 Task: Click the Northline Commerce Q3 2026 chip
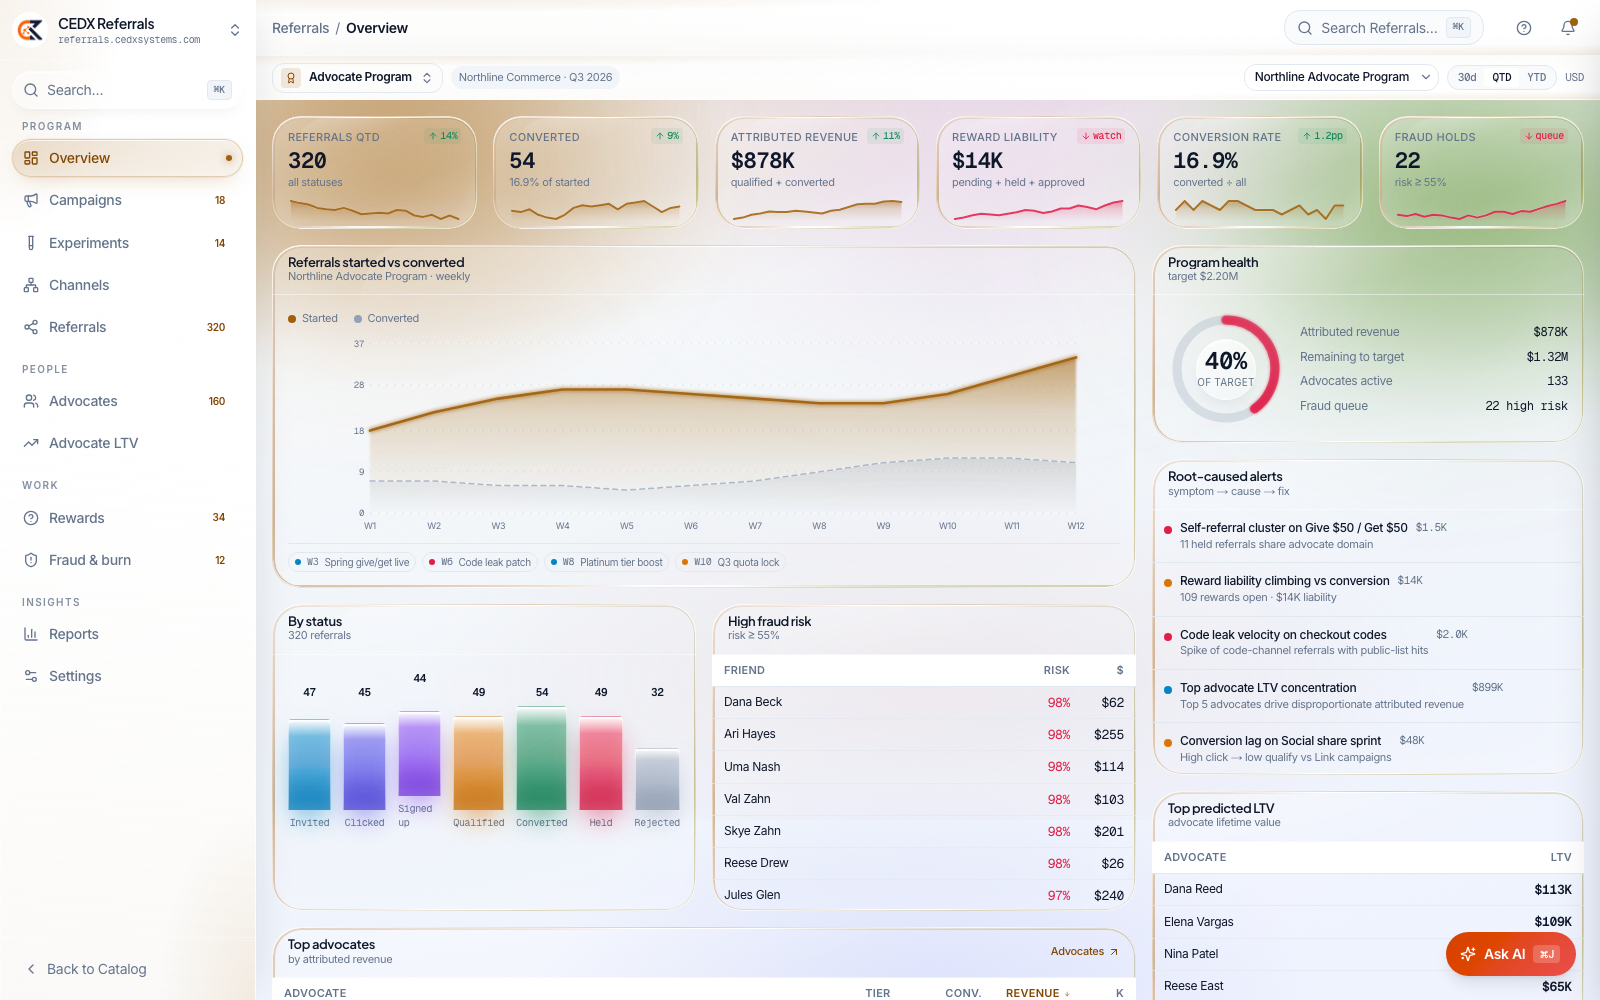(535, 77)
